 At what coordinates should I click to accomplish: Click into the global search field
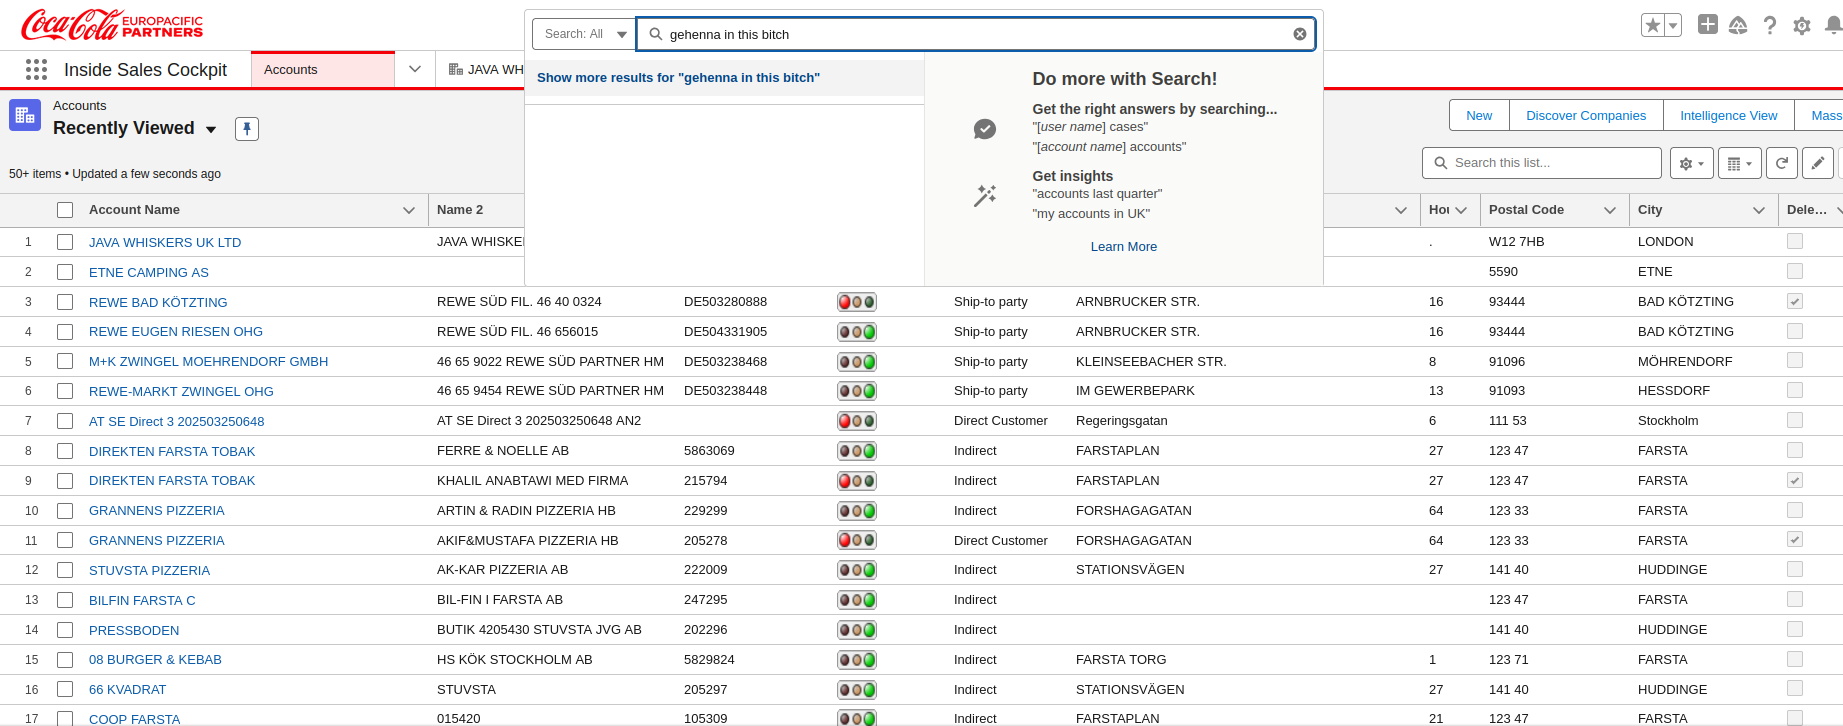975,34
